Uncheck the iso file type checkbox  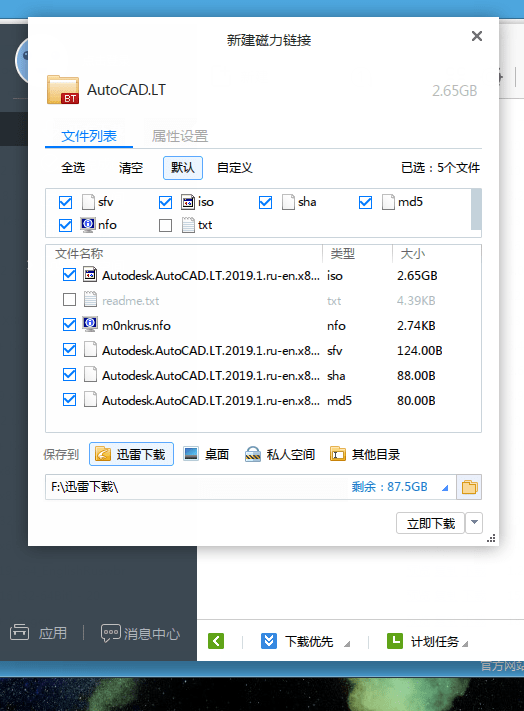pos(165,202)
